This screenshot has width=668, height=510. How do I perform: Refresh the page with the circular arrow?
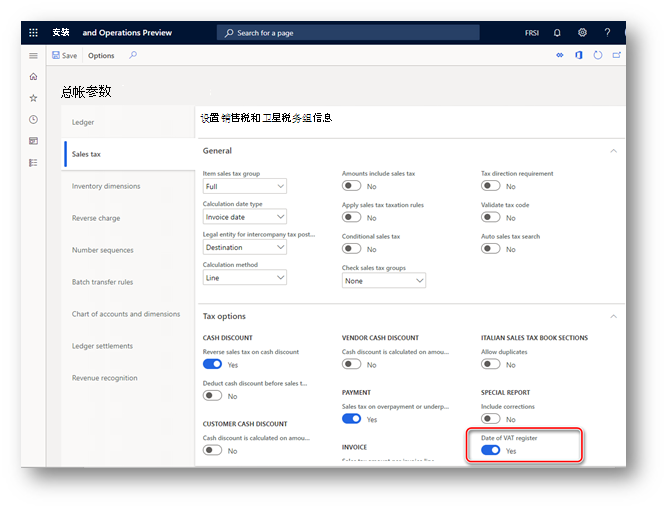(x=598, y=55)
